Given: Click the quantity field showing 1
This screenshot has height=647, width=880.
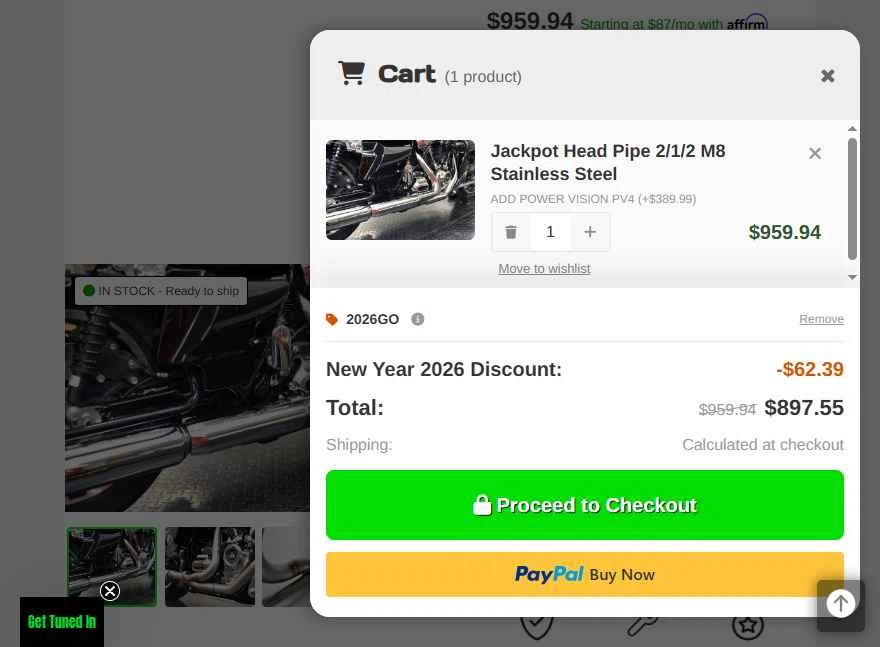Looking at the screenshot, I should pos(550,232).
